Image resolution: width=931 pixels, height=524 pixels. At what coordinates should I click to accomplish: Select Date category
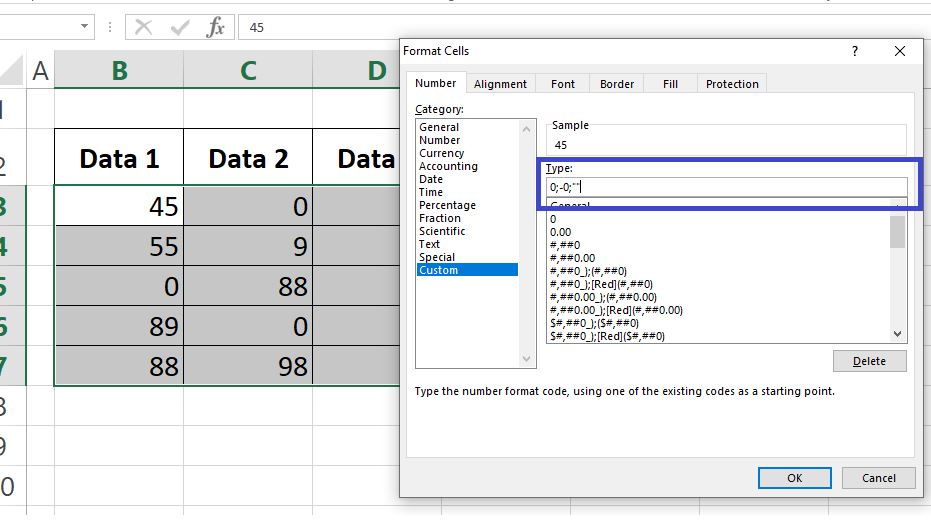click(x=430, y=179)
